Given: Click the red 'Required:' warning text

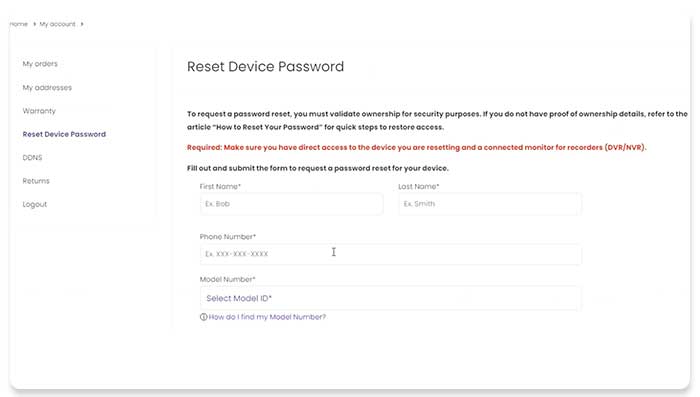Looking at the screenshot, I should [417, 147].
